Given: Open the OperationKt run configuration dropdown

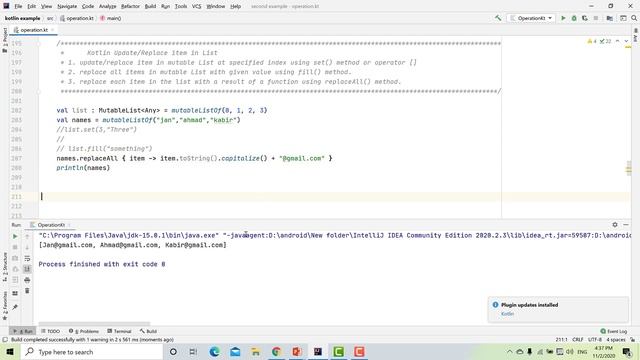Looking at the screenshot, I should click(531, 18).
